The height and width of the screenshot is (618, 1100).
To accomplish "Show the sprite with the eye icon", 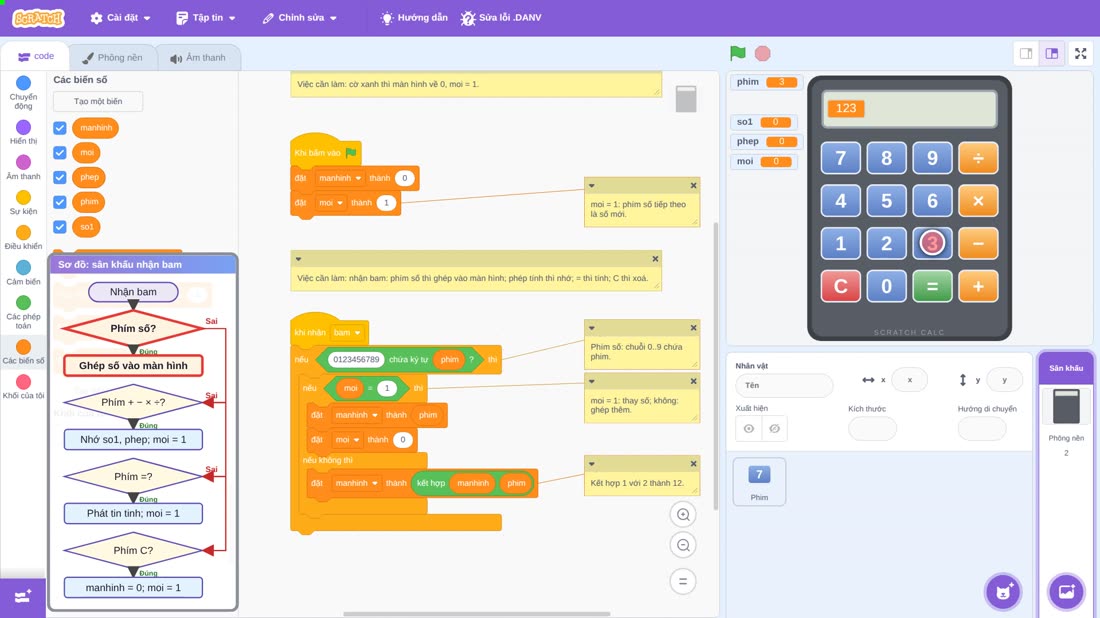I will pyautogui.click(x=749, y=429).
